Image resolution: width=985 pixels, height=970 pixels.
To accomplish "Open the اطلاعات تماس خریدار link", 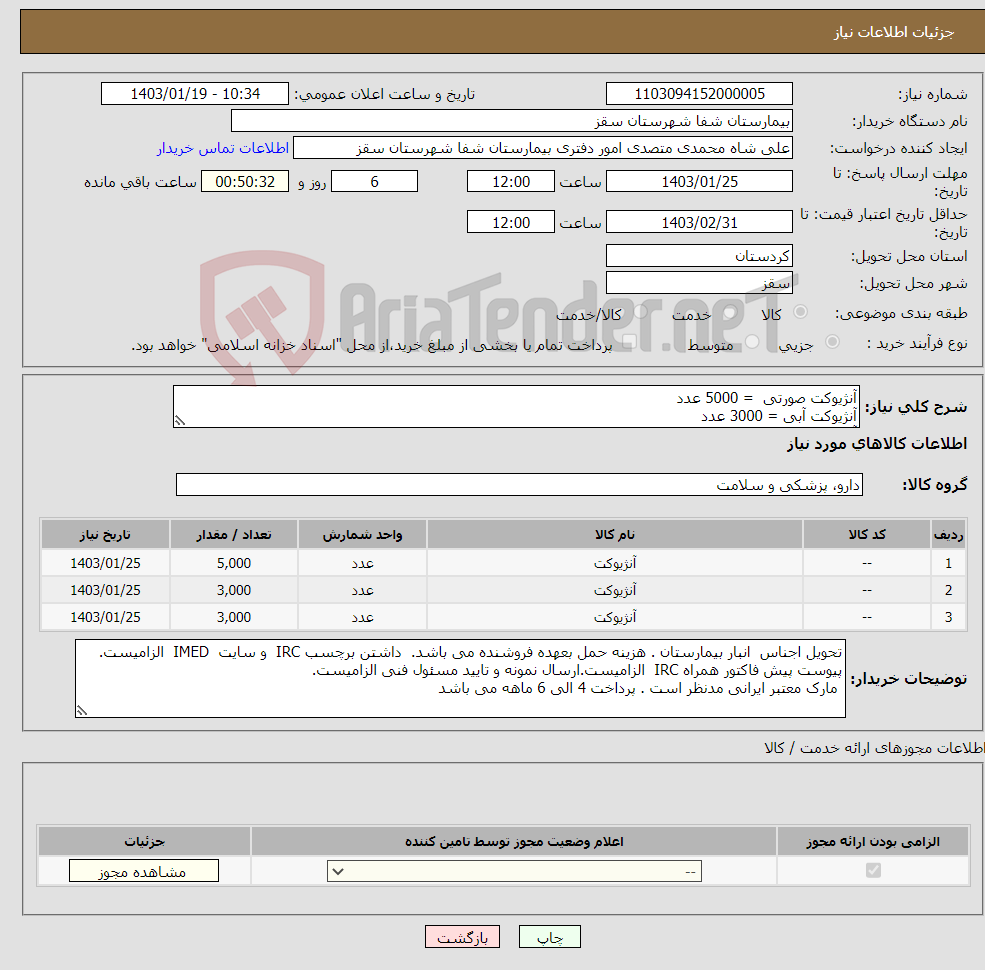I will (223, 148).
